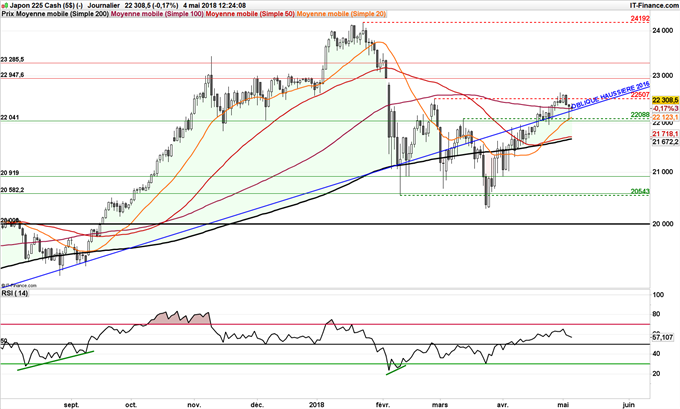The width and height of the screenshot is (680, 409).
Task: Click the RSI axis 80 label
Action: click(657, 314)
